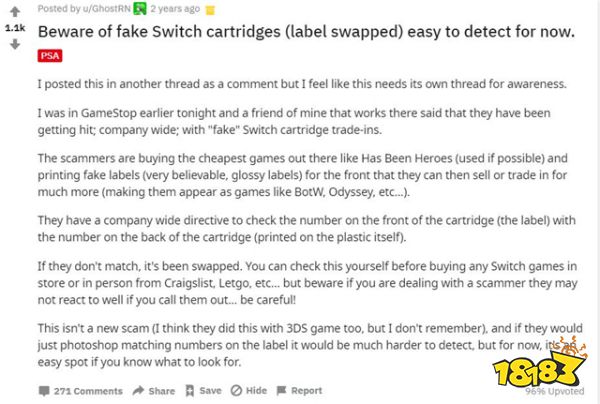Click the red PSA flair tag
600x404 pixels.
click(x=48, y=56)
